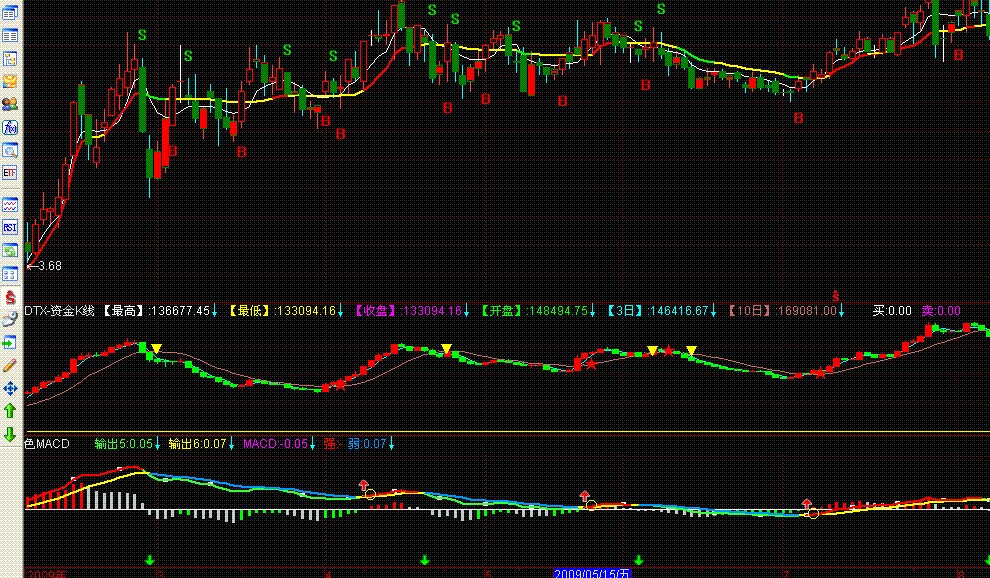Click the magnifier search window icon

10,150
